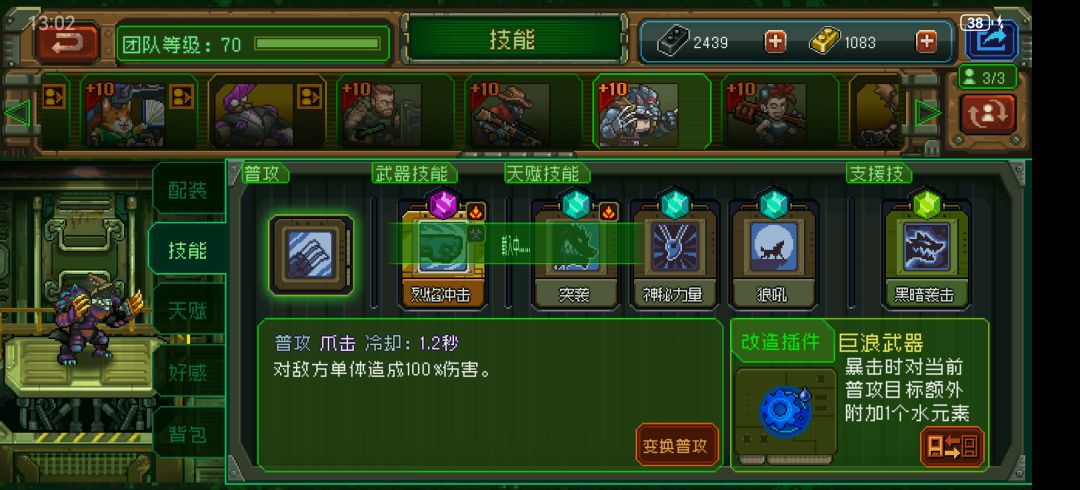Switch to the 配装 tab

coord(188,190)
